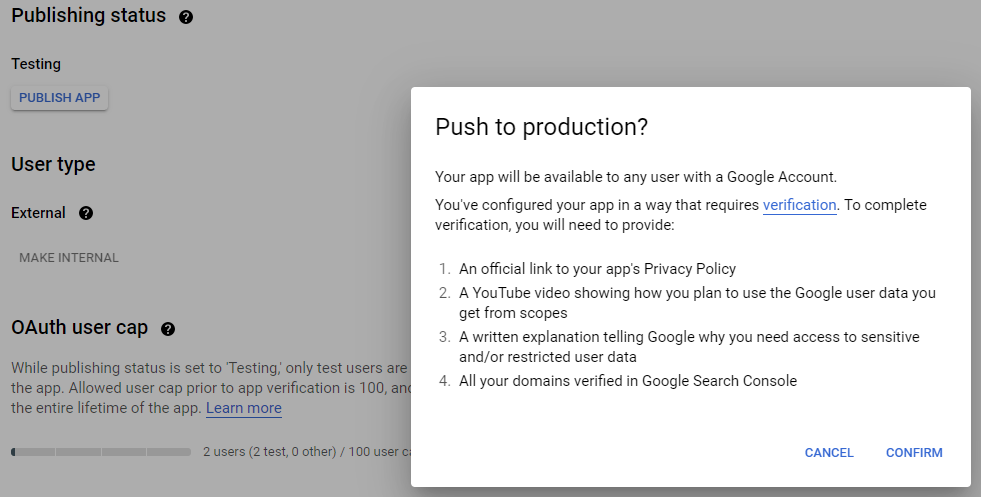Select the Privacy Policy requirement line
This screenshot has width=981, height=497.
597,269
